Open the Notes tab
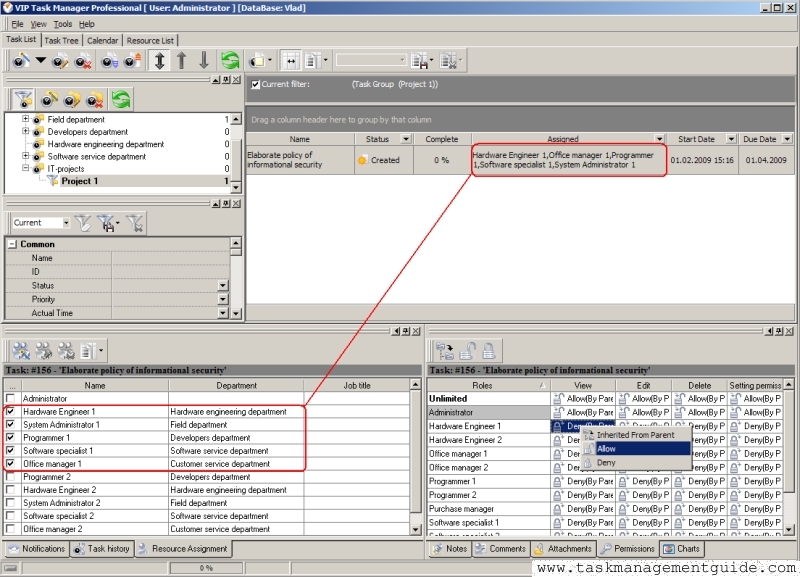This screenshot has height=577, width=800. point(450,549)
